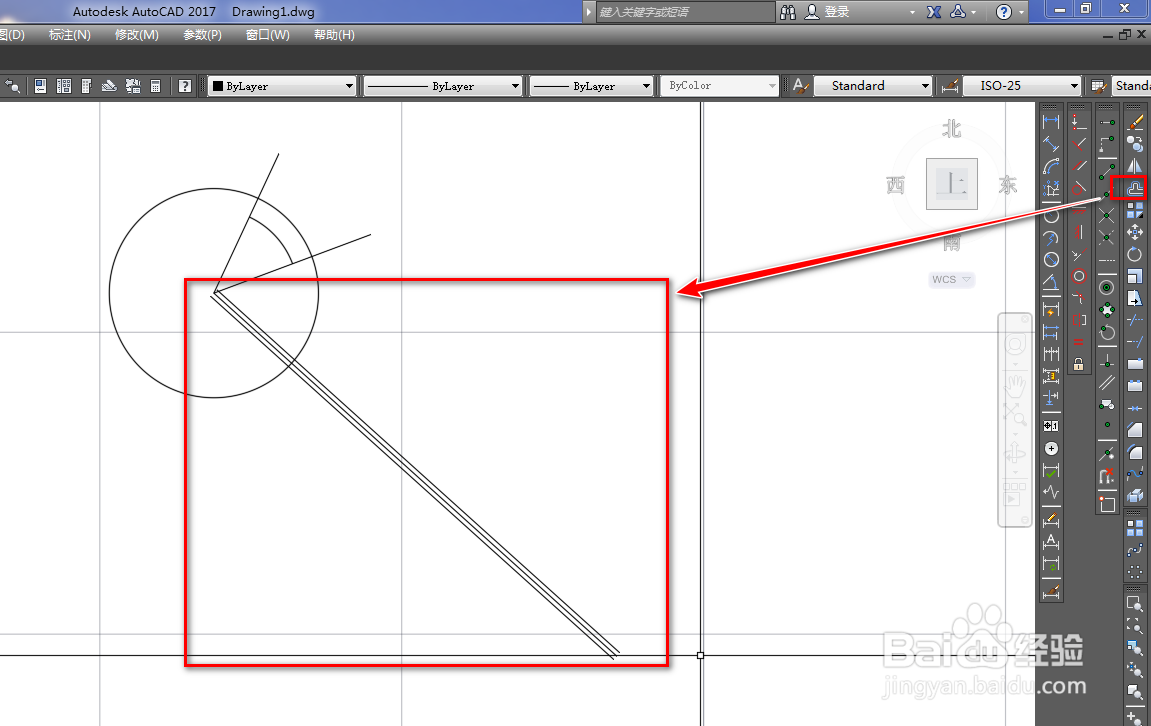Select the Diameter dimension tool

click(x=1051, y=259)
